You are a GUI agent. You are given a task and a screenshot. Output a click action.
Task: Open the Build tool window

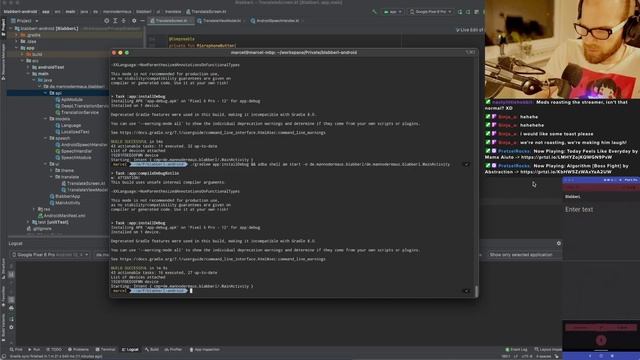tap(151, 349)
